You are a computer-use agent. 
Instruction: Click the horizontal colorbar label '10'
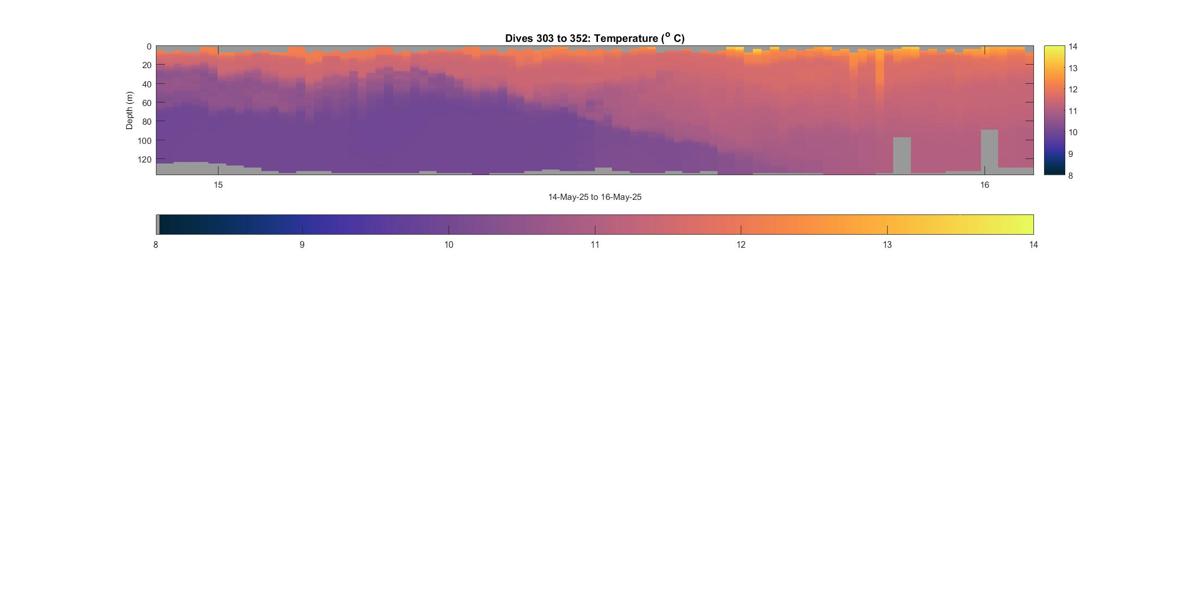point(449,245)
